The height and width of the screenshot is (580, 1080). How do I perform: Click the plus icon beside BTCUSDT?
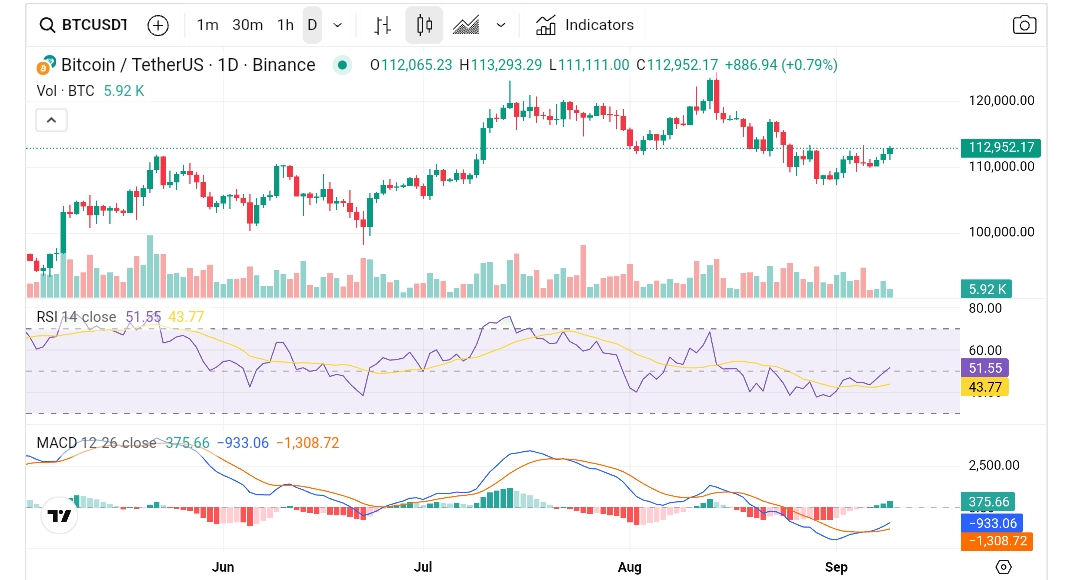(158, 25)
